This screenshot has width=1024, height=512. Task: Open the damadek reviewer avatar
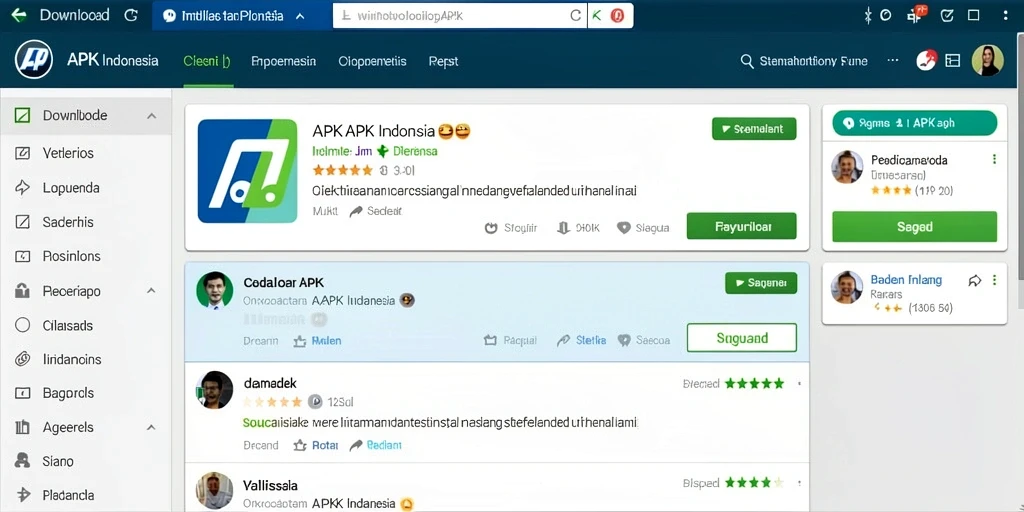[215, 390]
